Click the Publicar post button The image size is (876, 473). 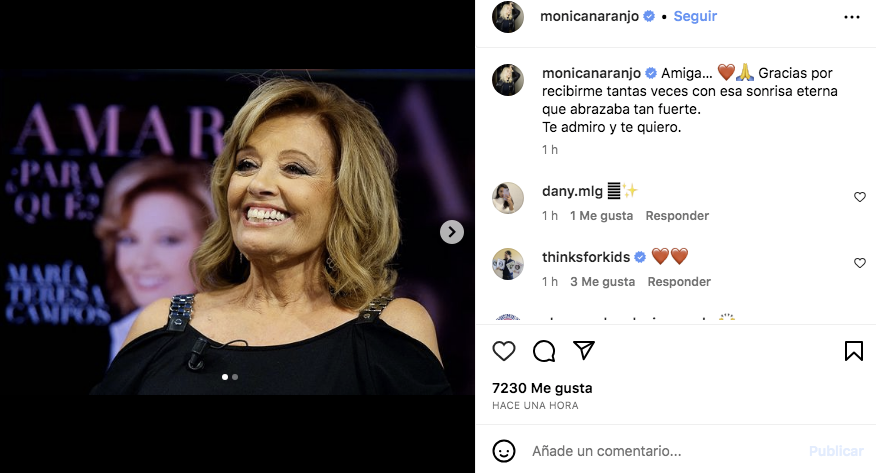pyautogui.click(x=836, y=451)
